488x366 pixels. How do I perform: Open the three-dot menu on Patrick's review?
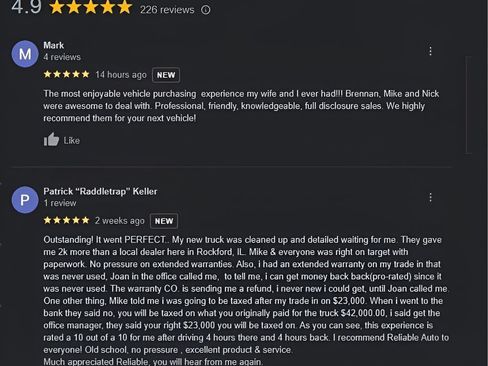click(430, 197)
